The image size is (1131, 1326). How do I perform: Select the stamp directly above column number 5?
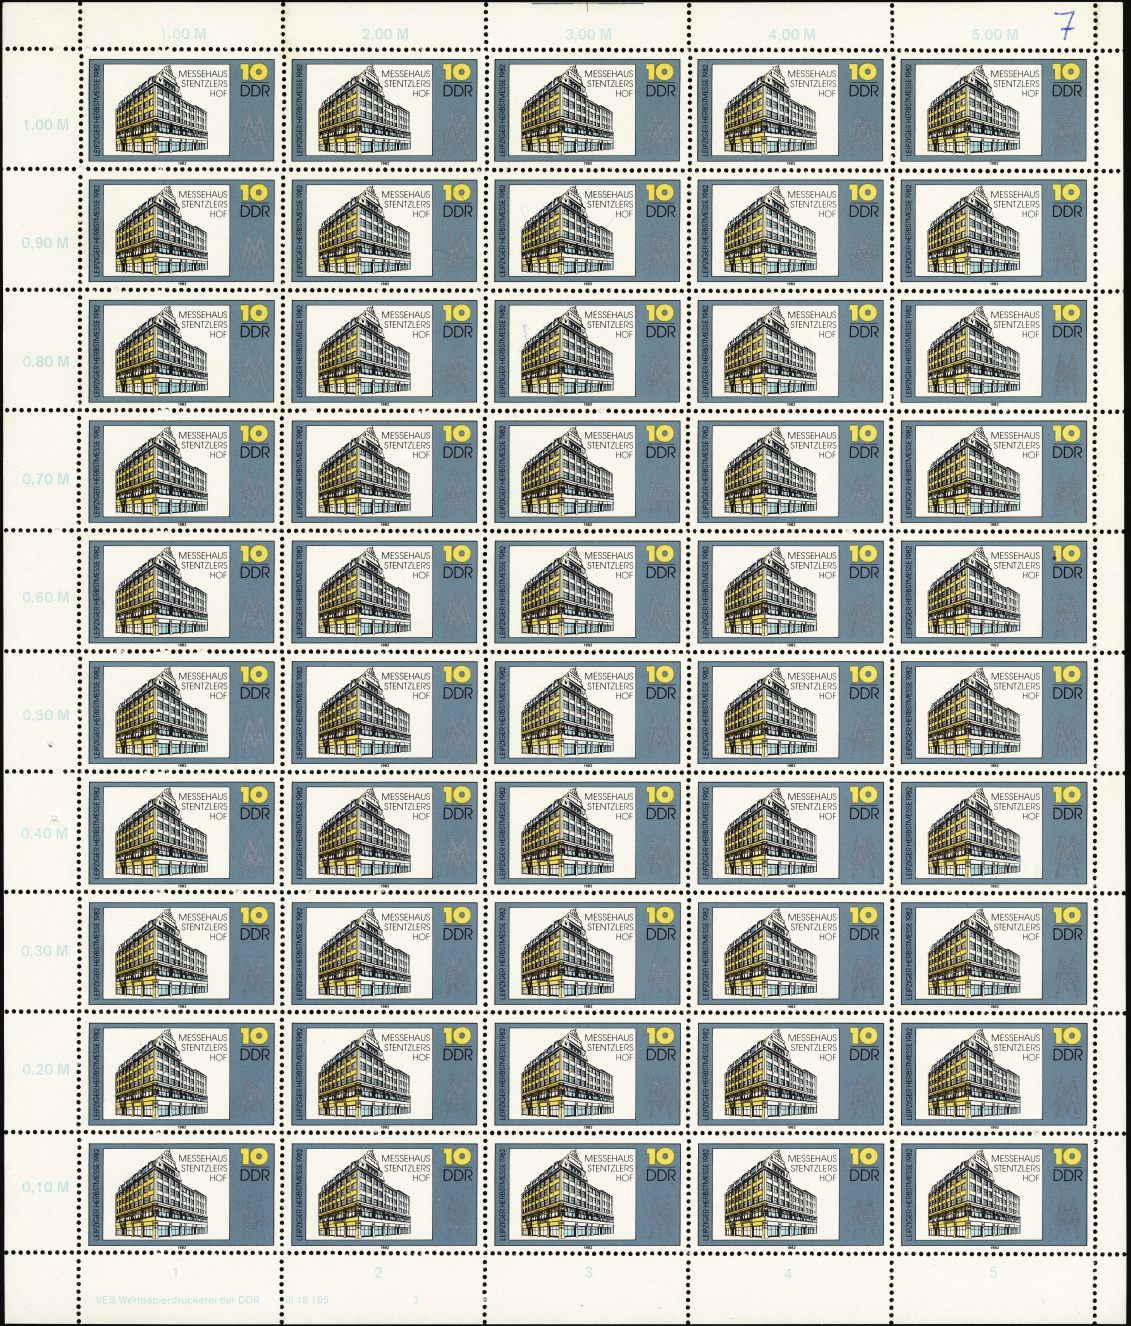point(994,1192)
